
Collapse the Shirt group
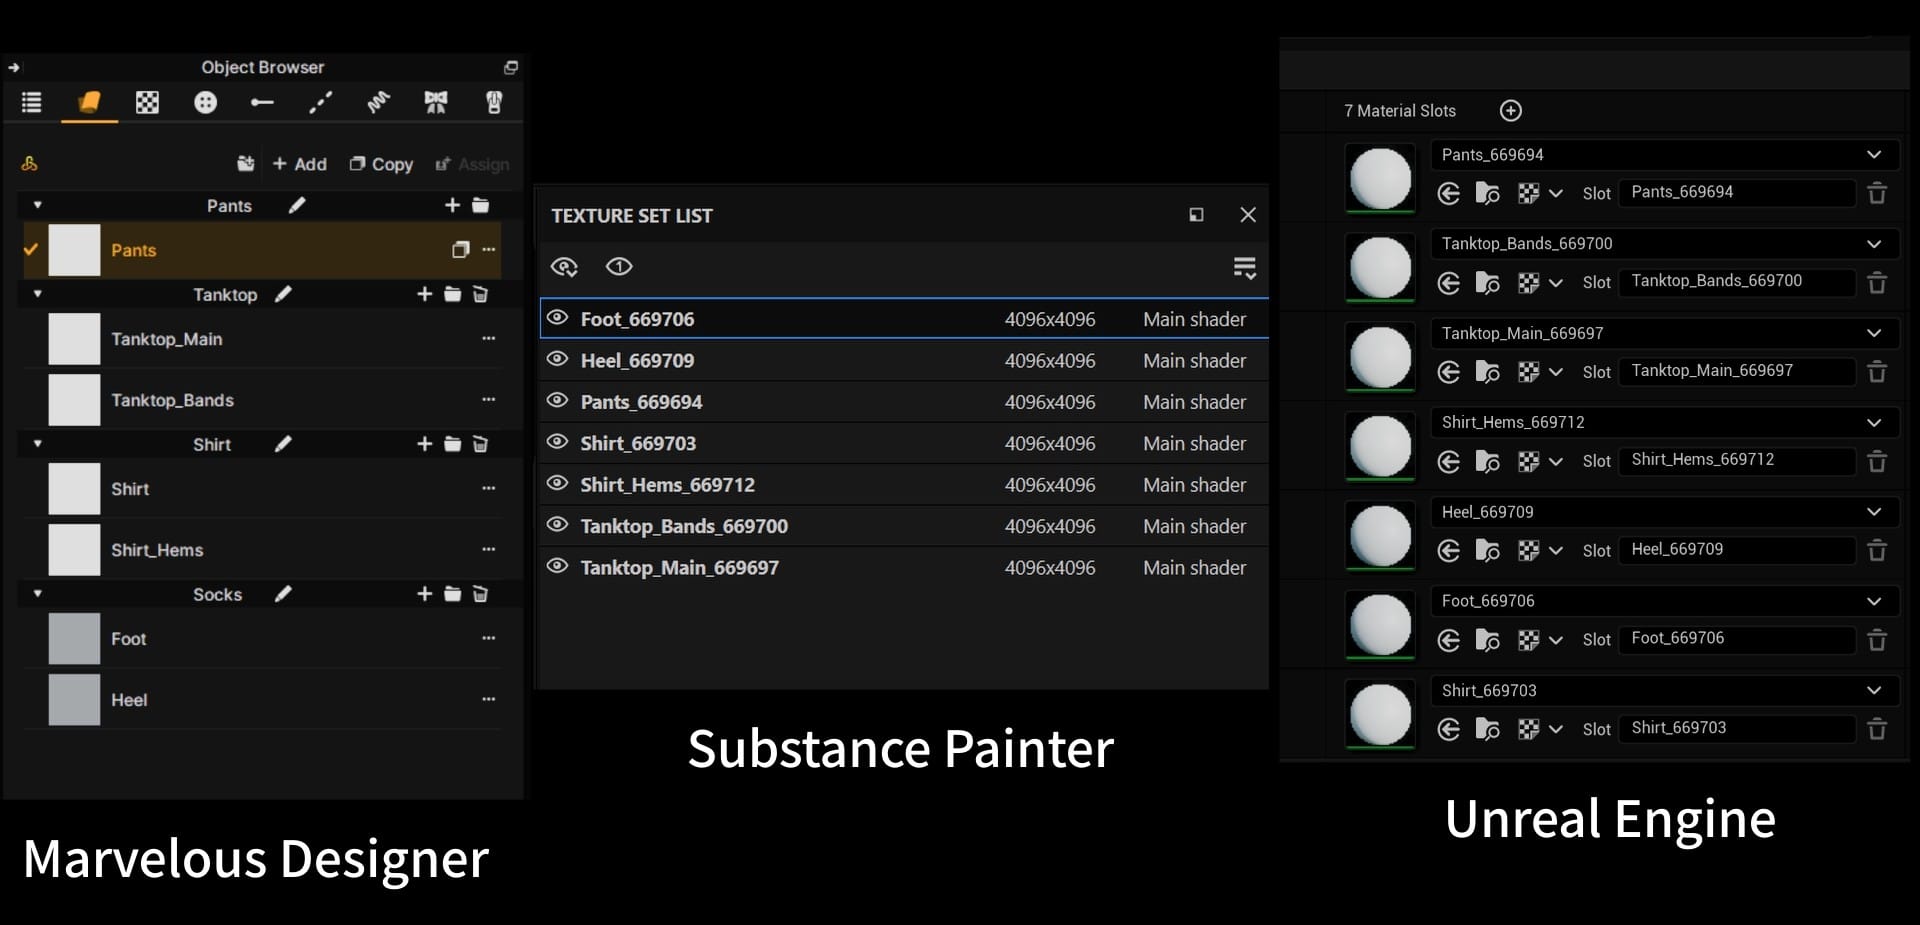coord(38,443)
